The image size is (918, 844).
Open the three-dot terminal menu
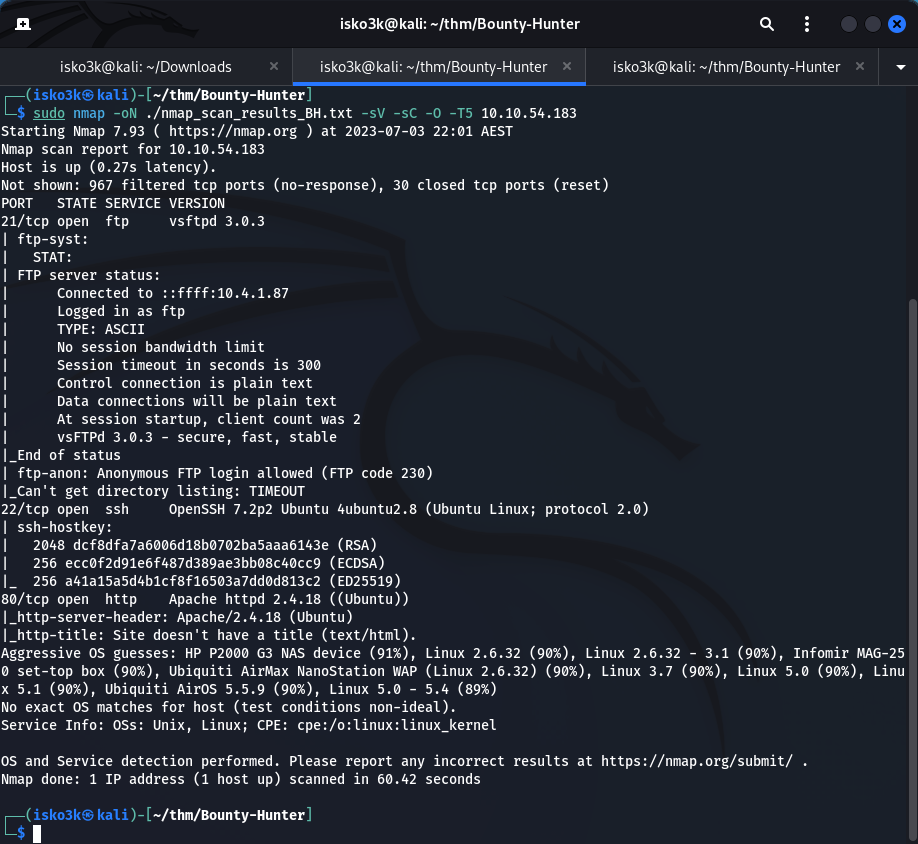[x=807, y=24]
